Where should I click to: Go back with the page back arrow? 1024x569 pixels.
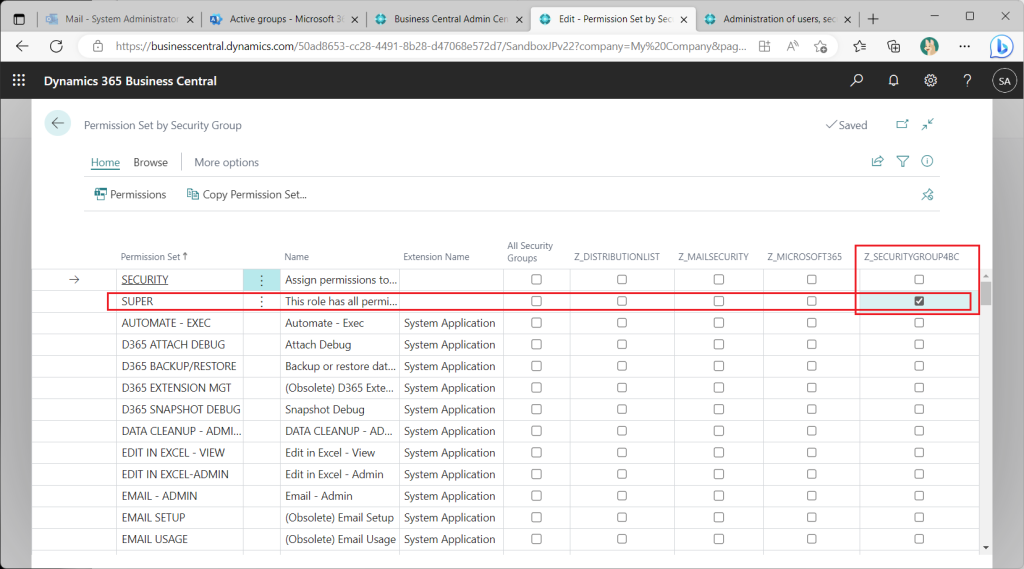57,123
